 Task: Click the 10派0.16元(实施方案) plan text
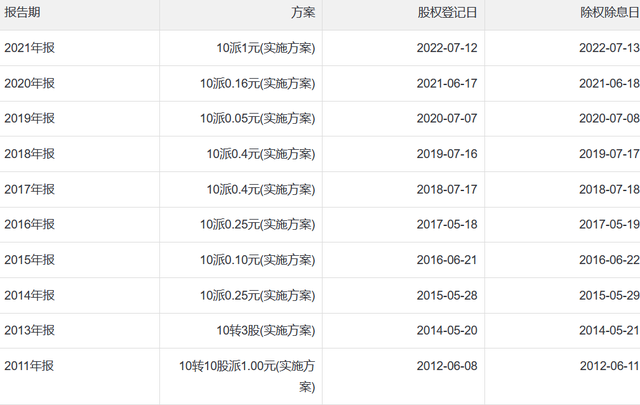pyautogui.click(x=258, y=84)
